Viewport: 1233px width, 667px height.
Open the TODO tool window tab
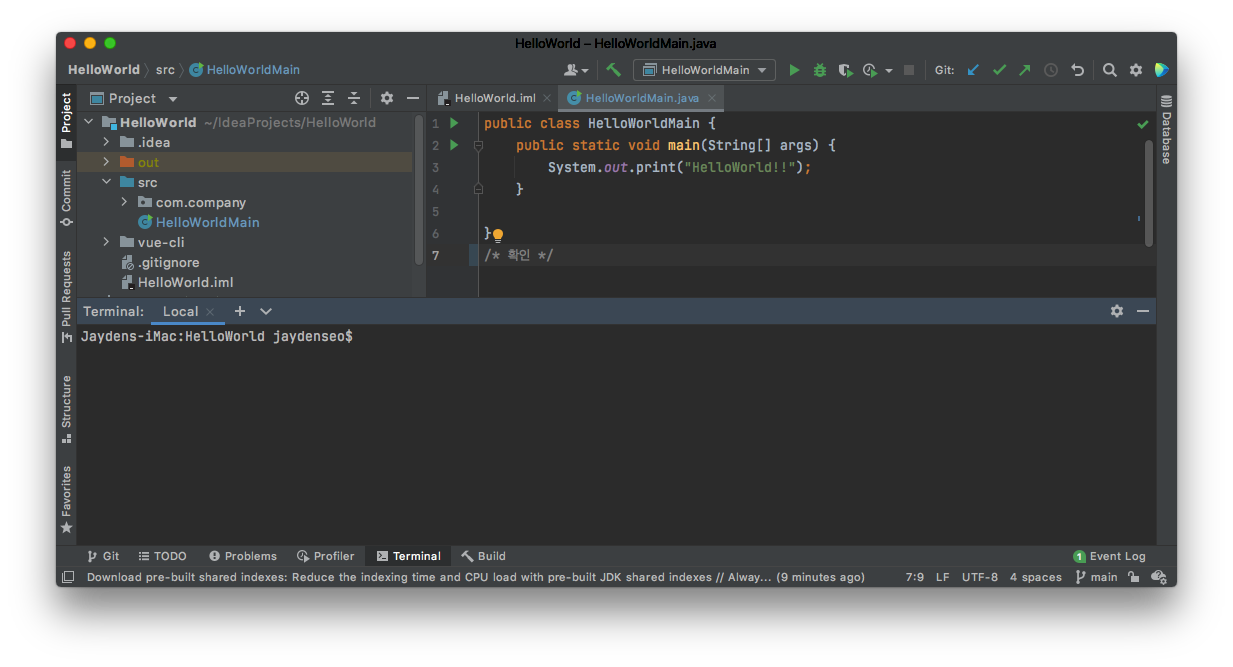162,556
